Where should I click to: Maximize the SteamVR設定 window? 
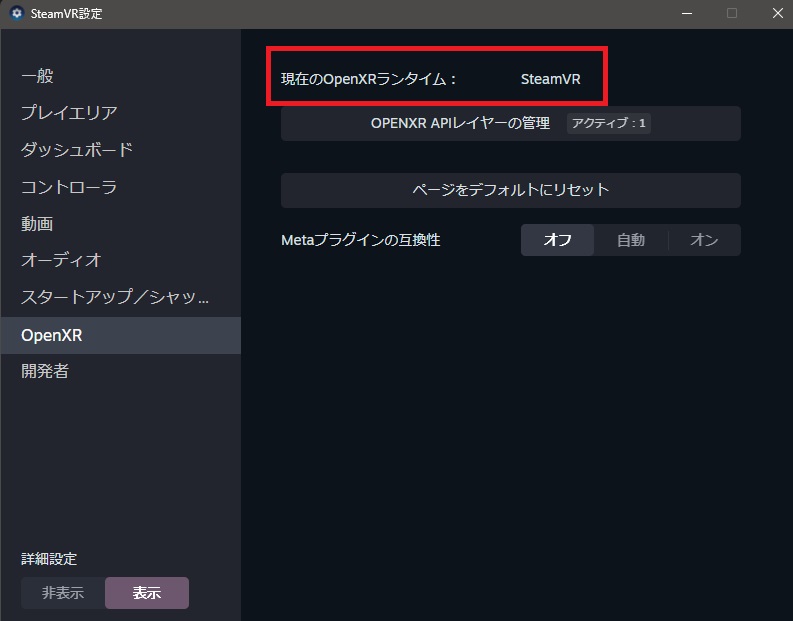732,14
